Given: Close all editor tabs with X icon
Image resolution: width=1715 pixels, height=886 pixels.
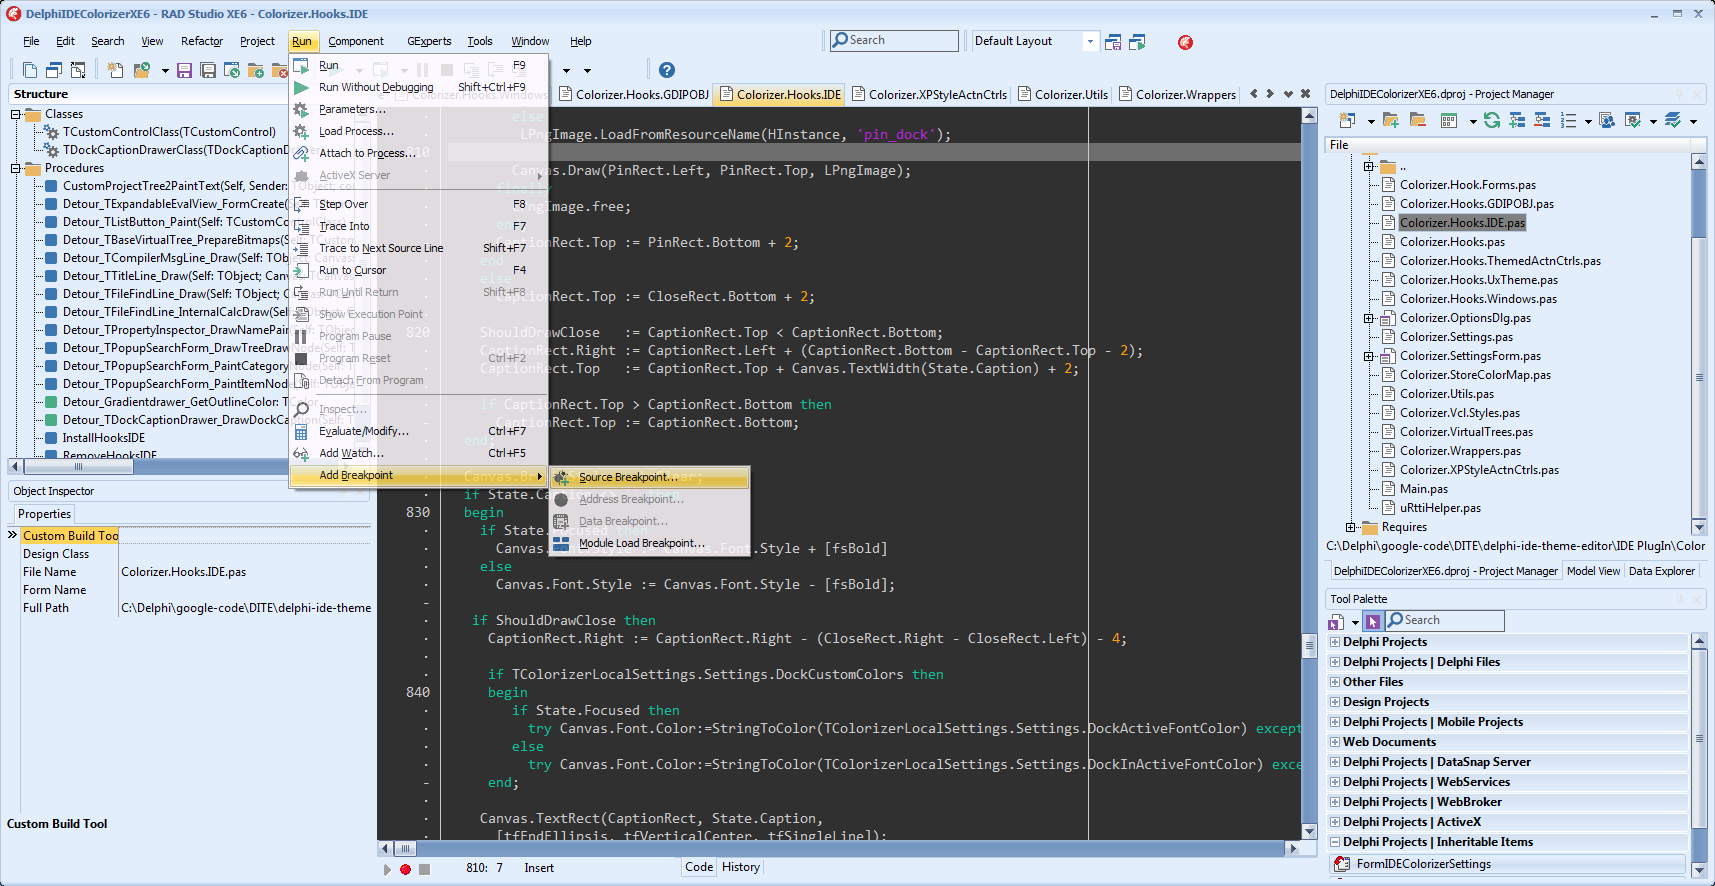Looking at the screenshot, I should click(1305, 94).
